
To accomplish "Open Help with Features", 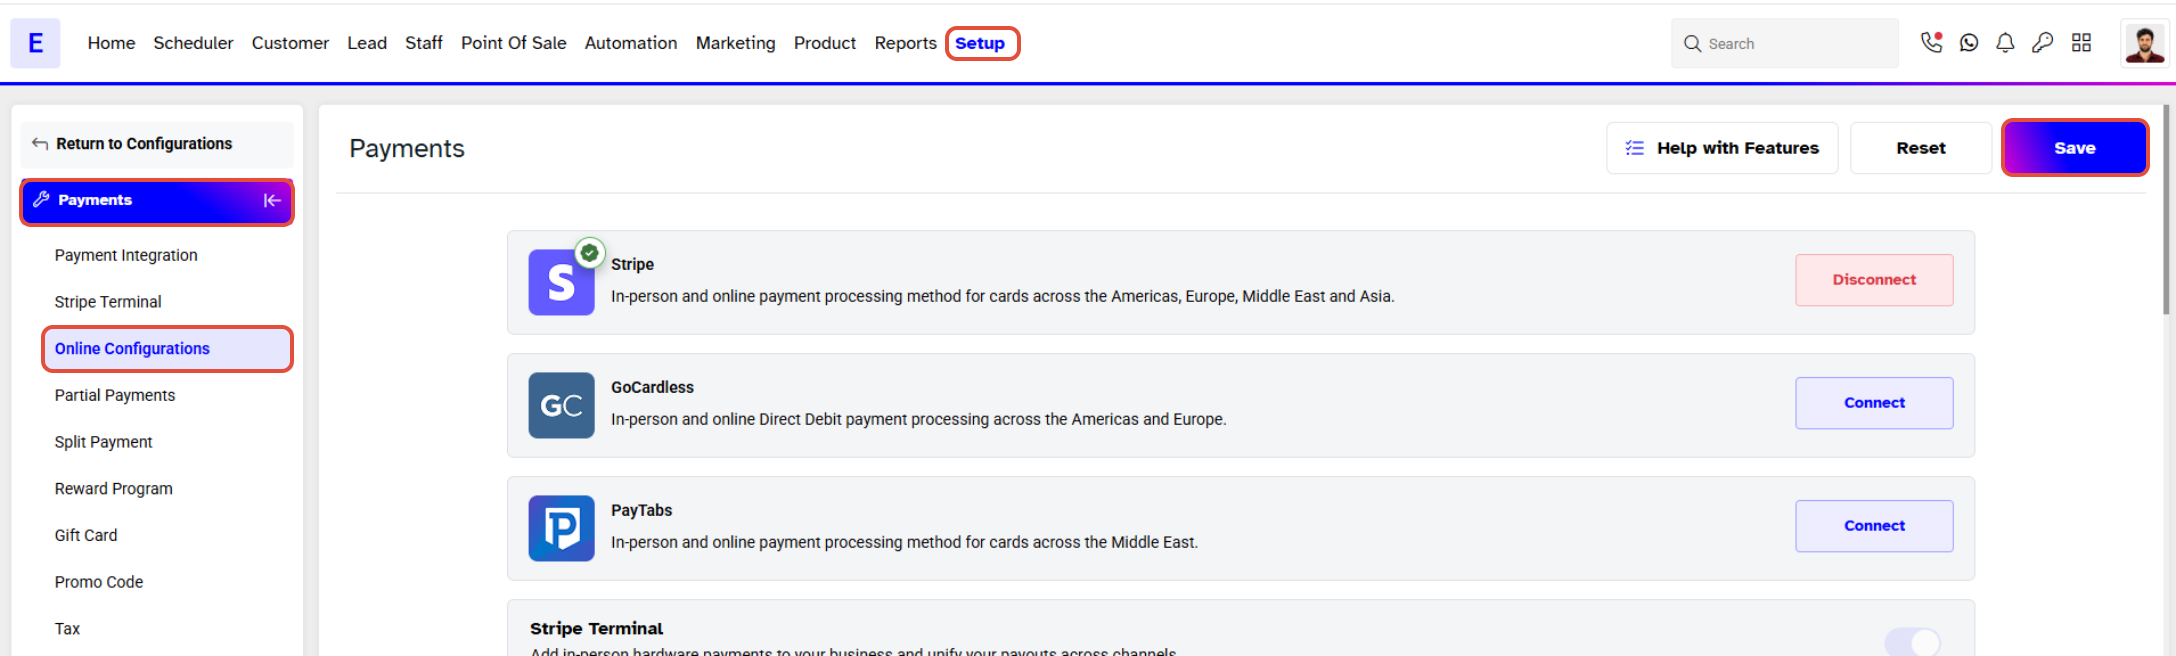I will click(1722, 148).
